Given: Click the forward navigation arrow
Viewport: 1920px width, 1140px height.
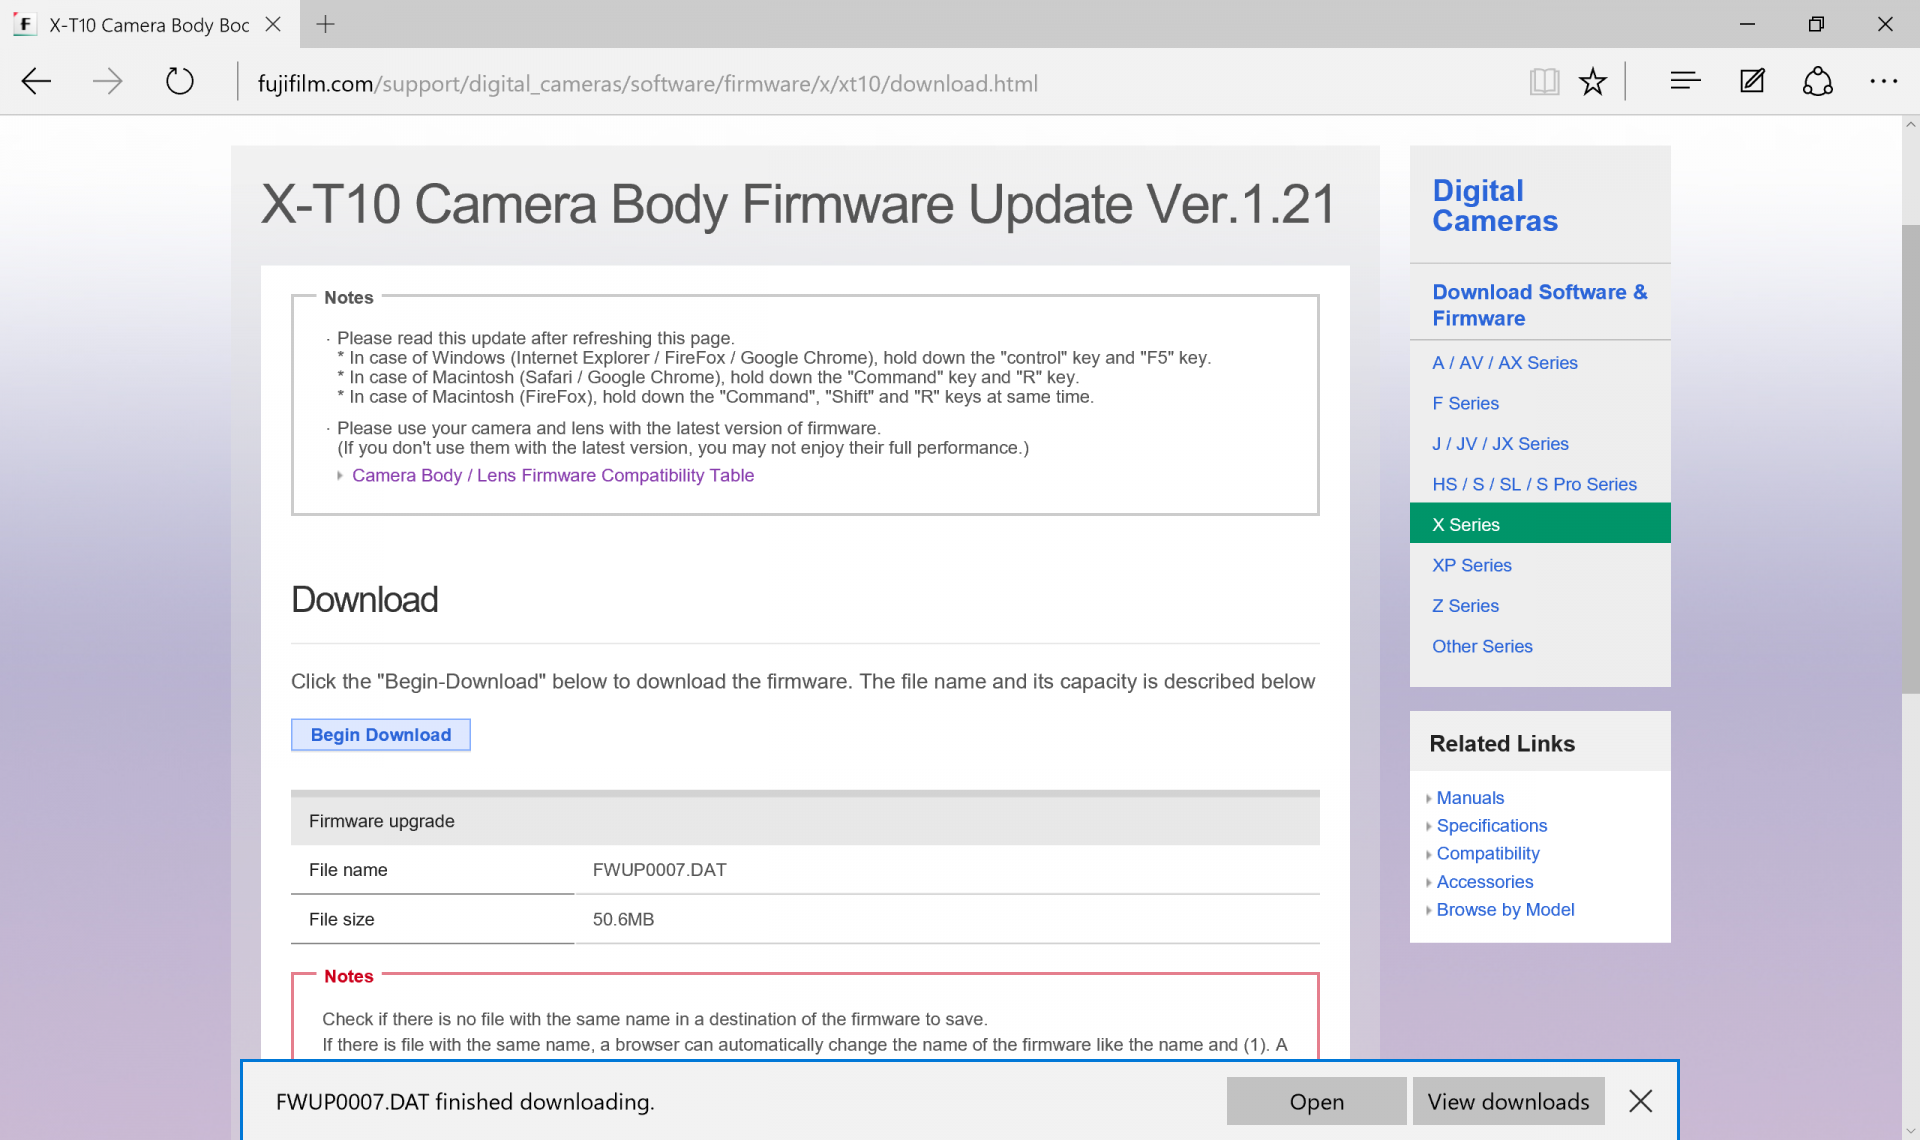Looking at the screenshot, I should click(107, 82).
